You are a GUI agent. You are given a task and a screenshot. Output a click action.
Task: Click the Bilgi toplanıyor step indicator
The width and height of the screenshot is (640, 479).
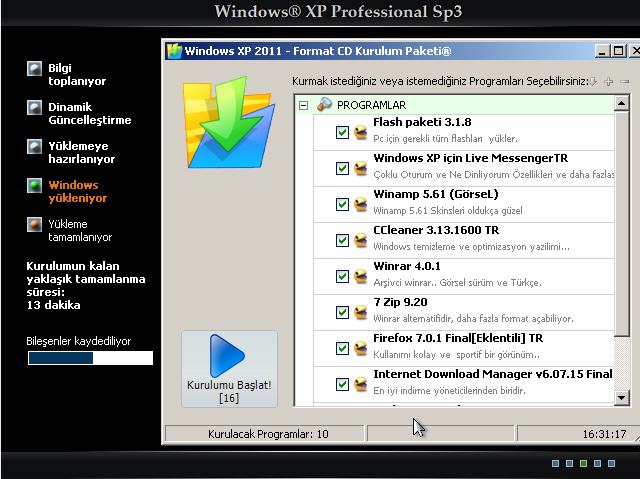point(34,69)
